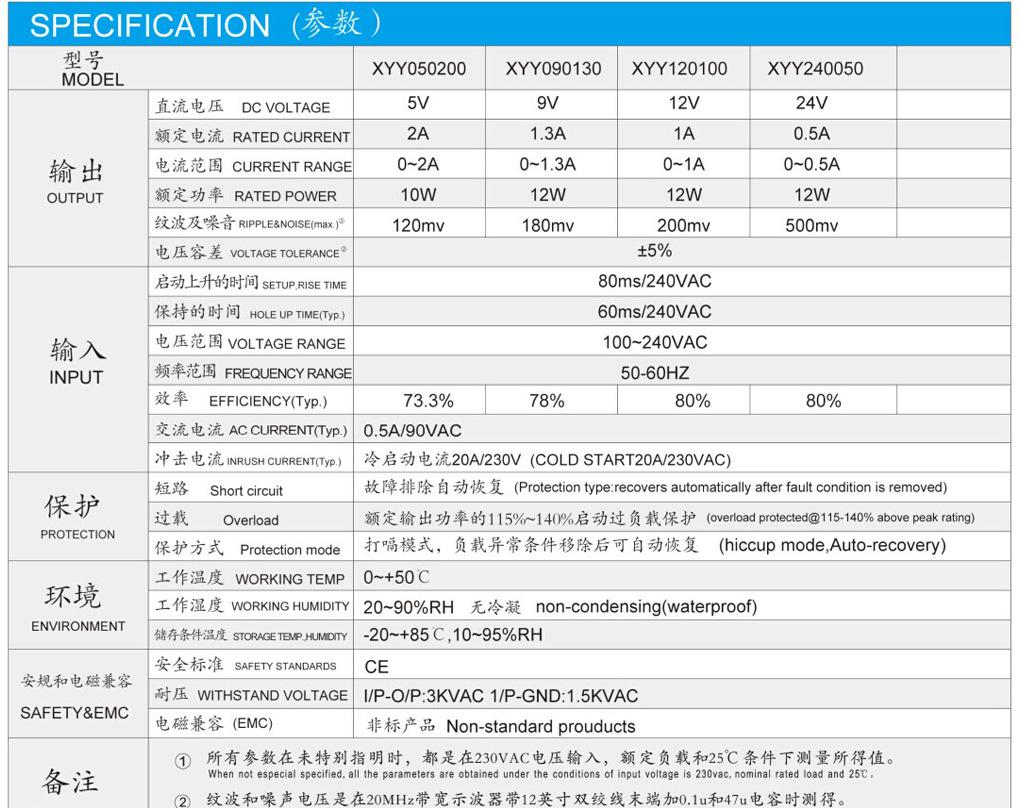This screenshot has height=808, width=1020.
Task: Click the WITHSTAND VOLTAGE row label
Action: [x=273, y=695]
